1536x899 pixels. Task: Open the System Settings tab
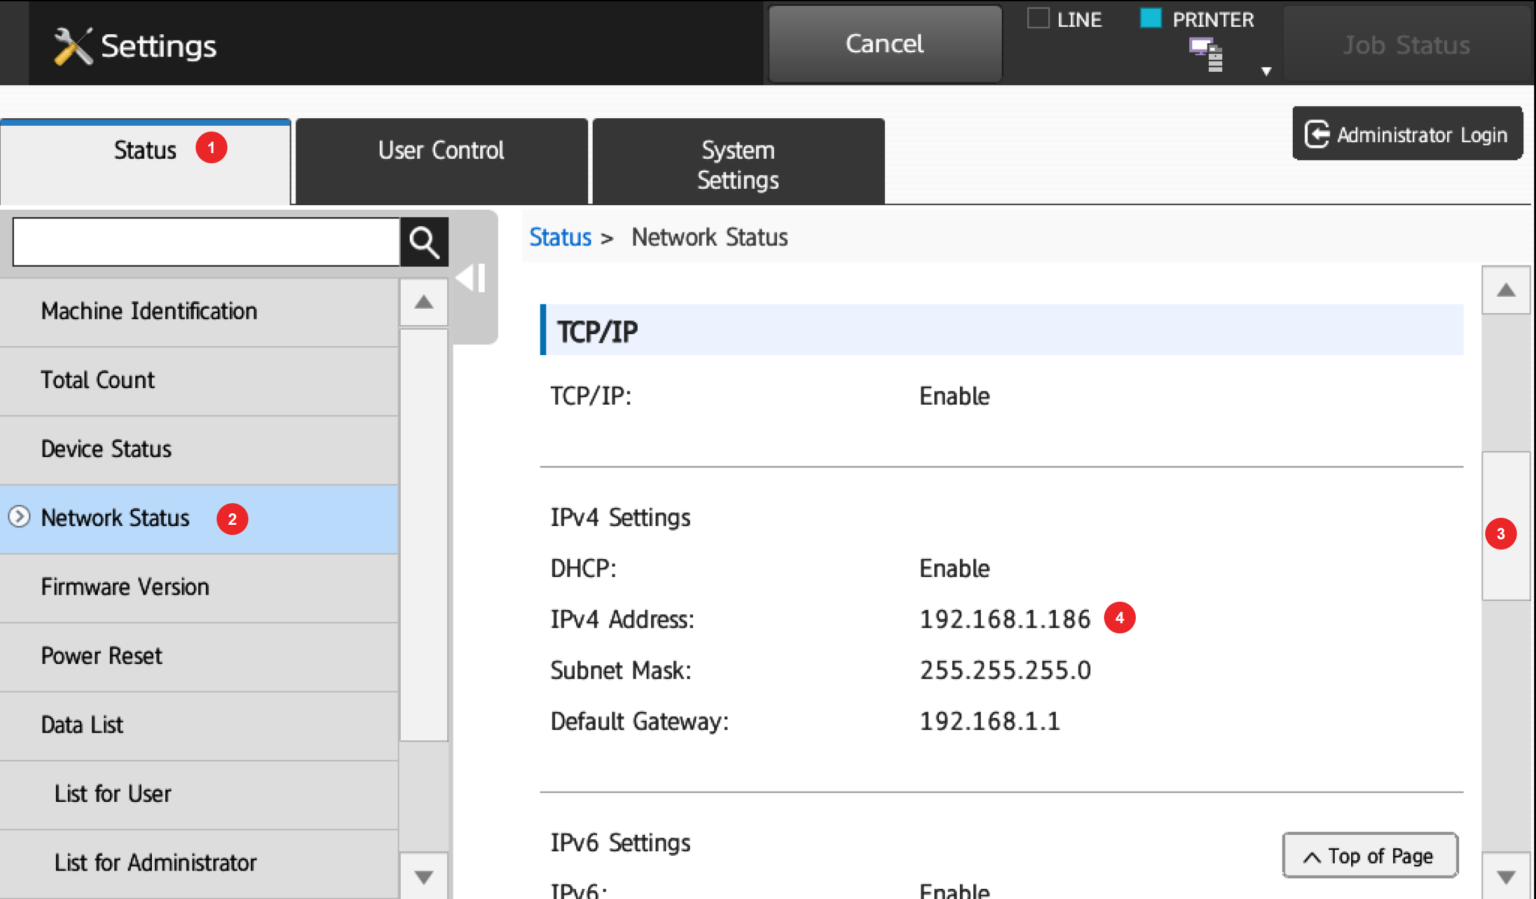737,164
